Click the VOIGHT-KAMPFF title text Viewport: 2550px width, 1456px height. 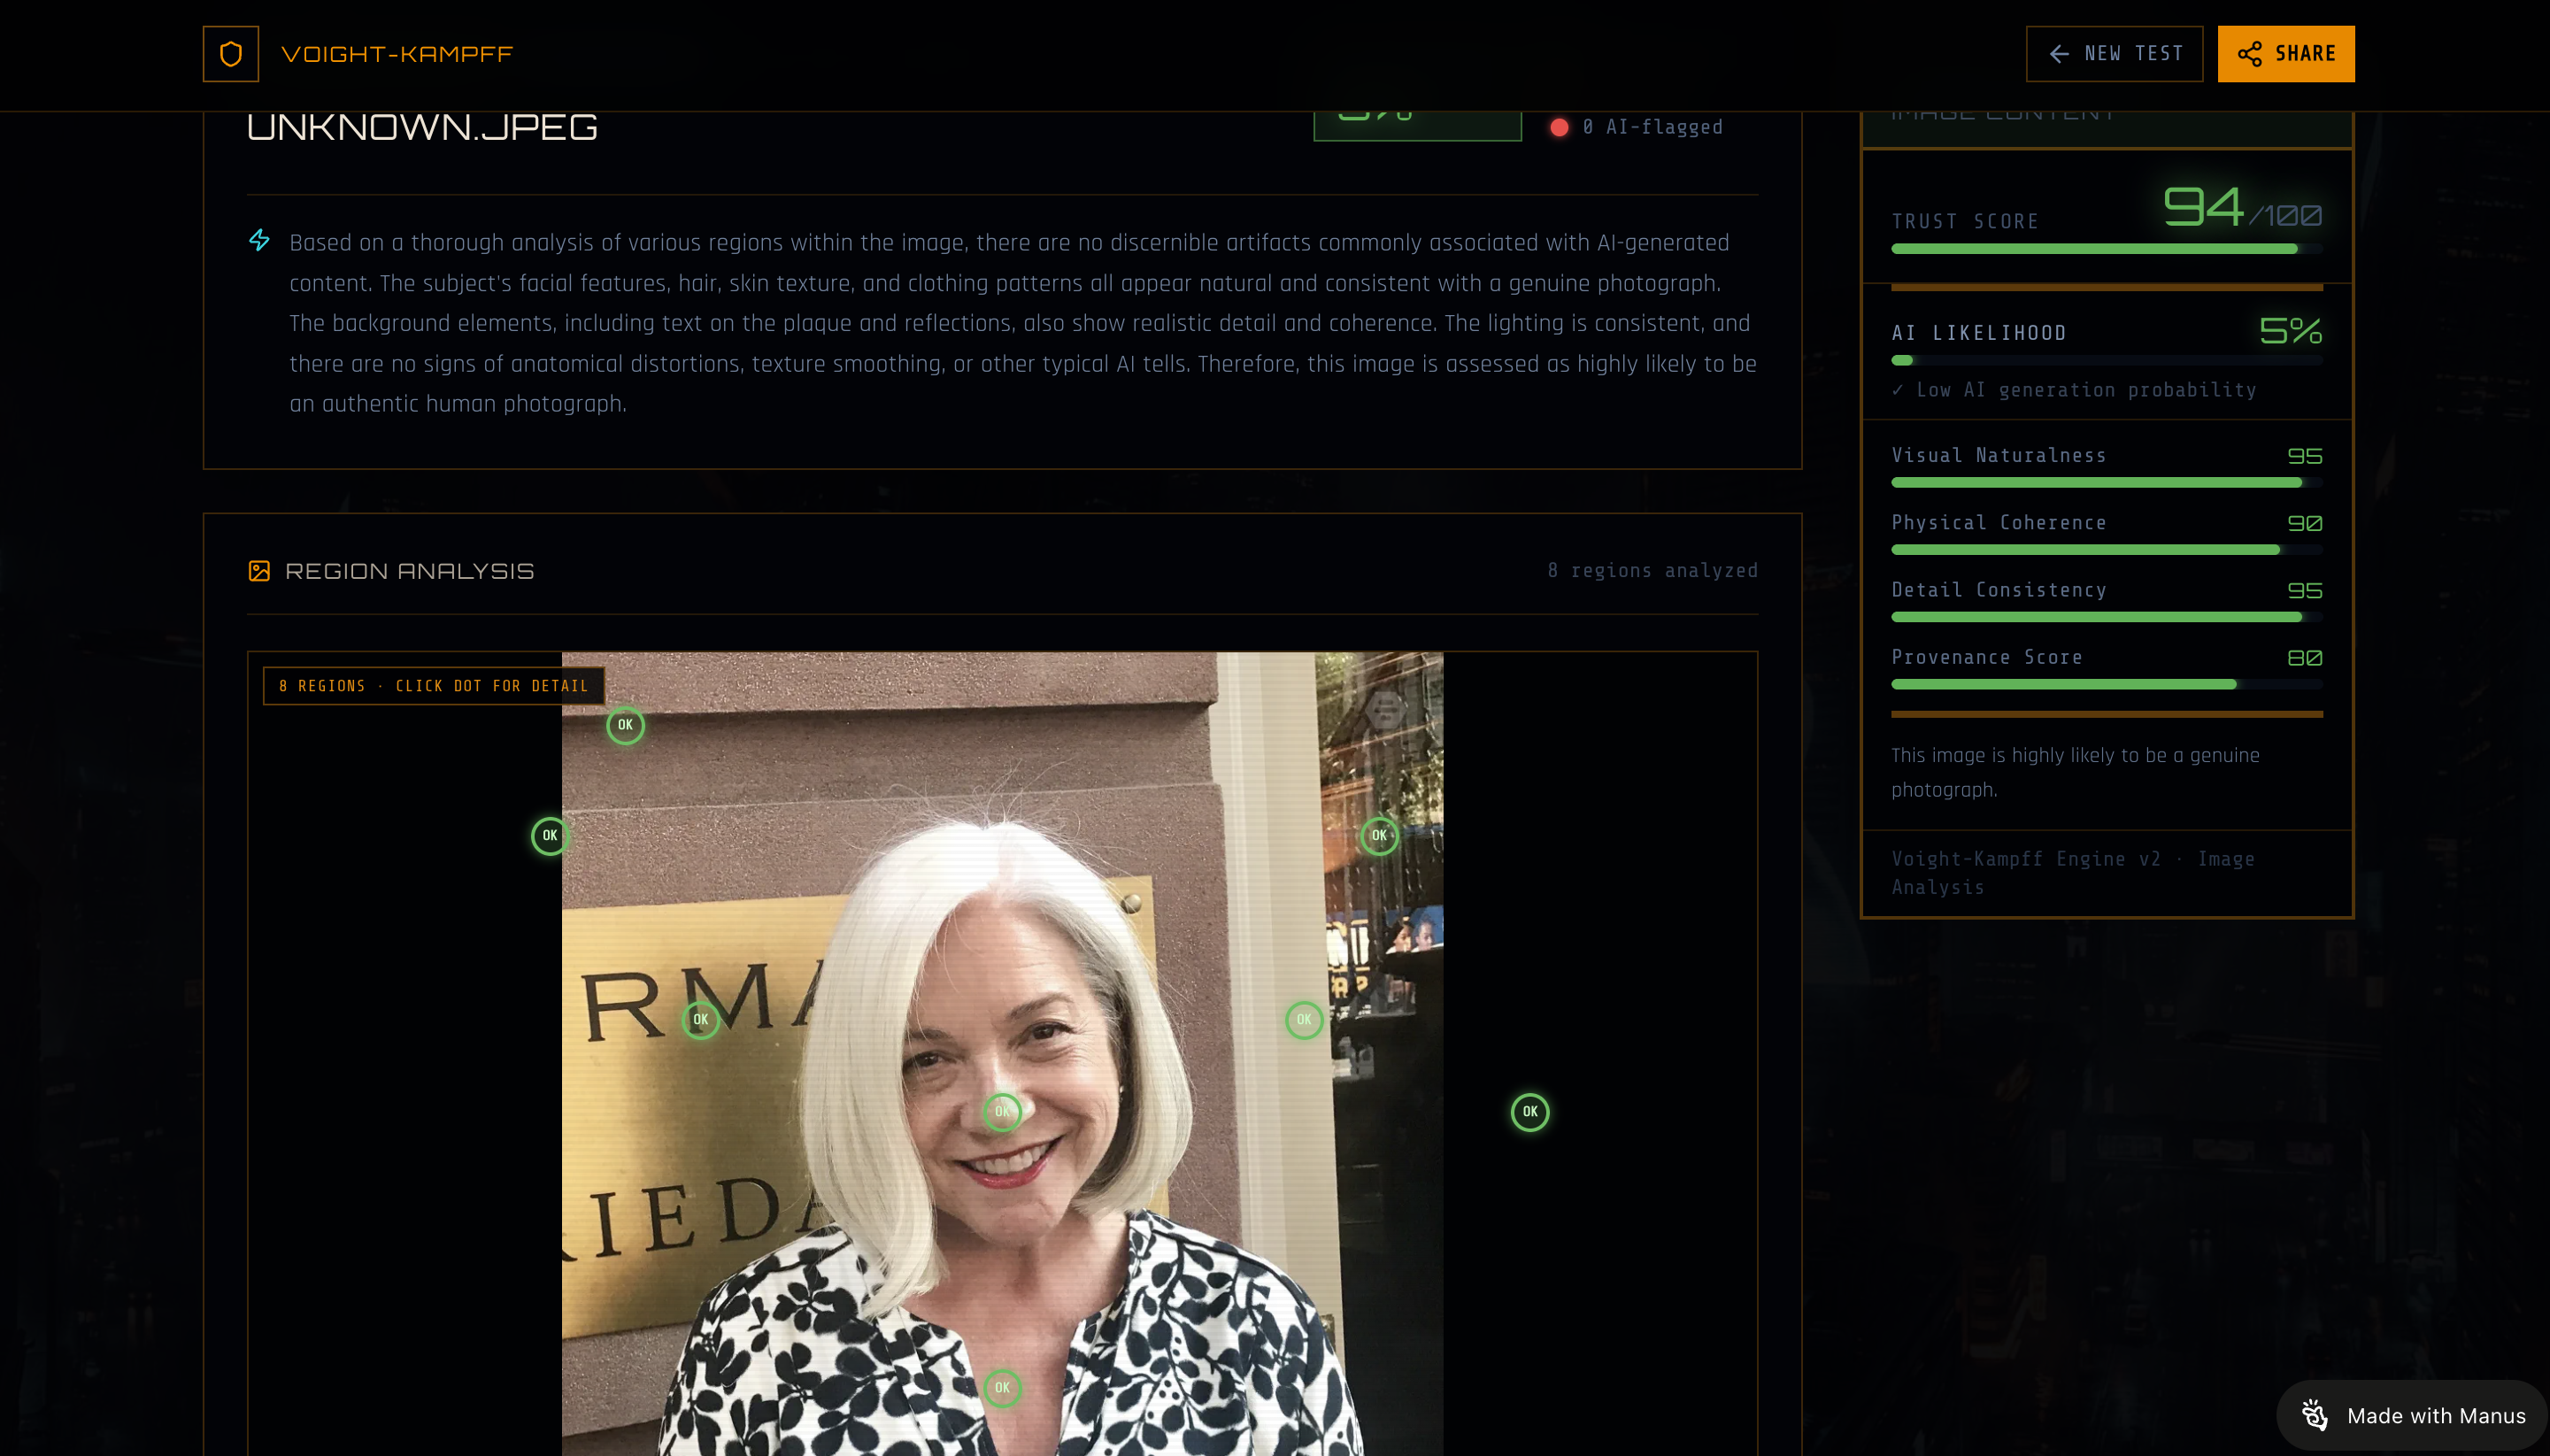click(397, 54)
